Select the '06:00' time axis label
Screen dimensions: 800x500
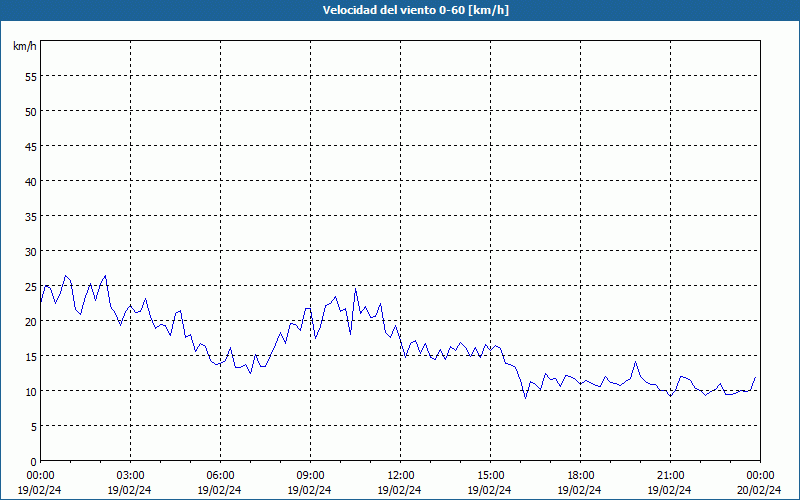[220, 476]
